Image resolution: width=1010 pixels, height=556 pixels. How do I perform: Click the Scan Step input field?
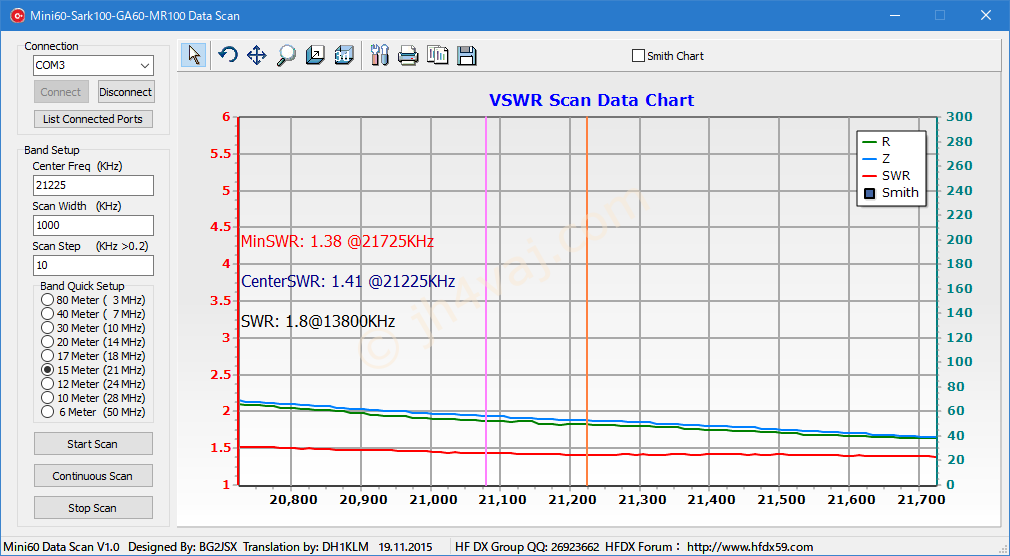93,265
